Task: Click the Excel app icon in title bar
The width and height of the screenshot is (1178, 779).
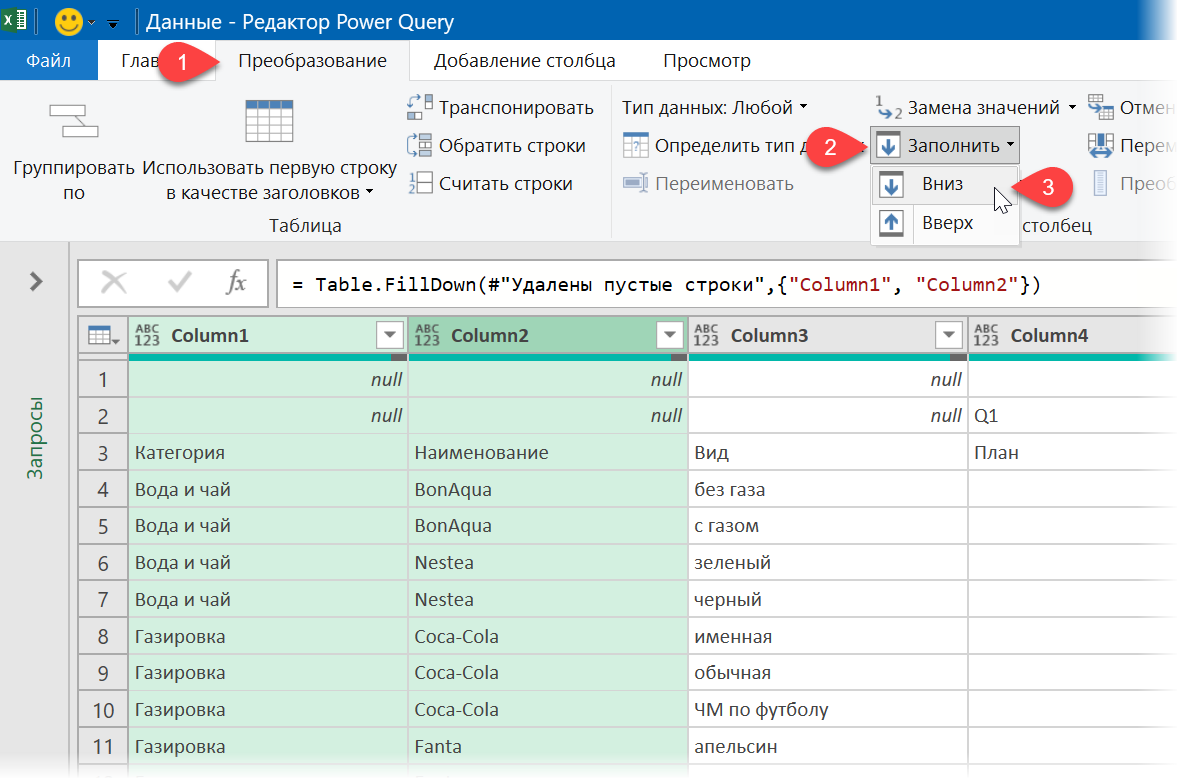Action: [14, 20]
